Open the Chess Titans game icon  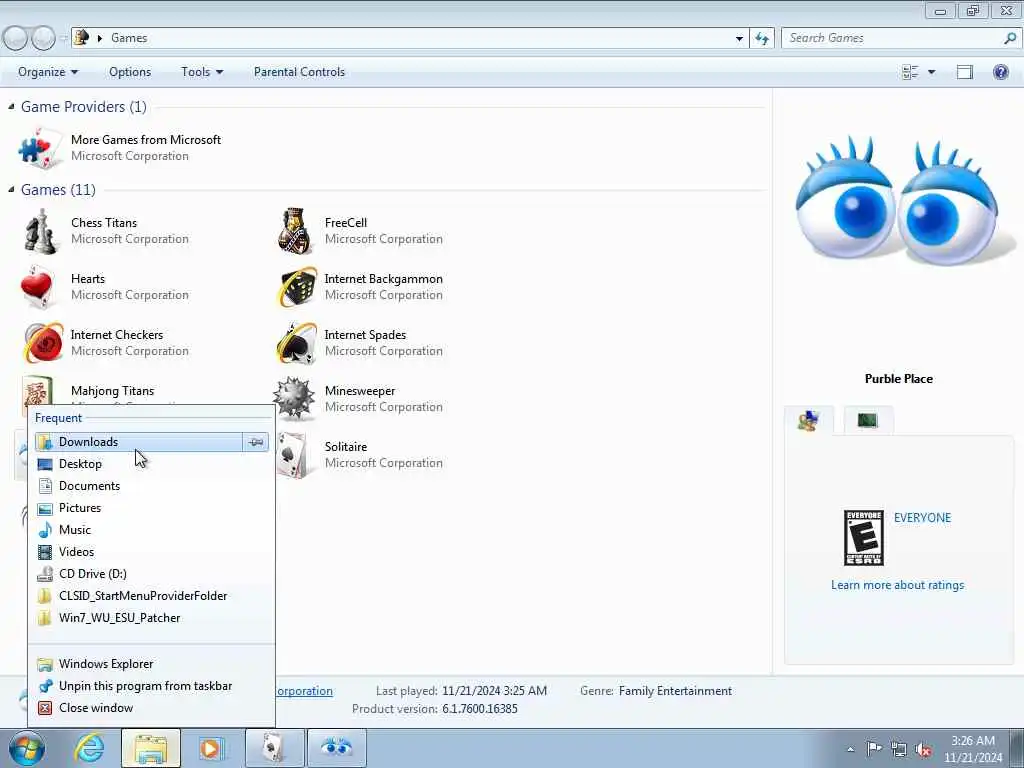[40, 231]
